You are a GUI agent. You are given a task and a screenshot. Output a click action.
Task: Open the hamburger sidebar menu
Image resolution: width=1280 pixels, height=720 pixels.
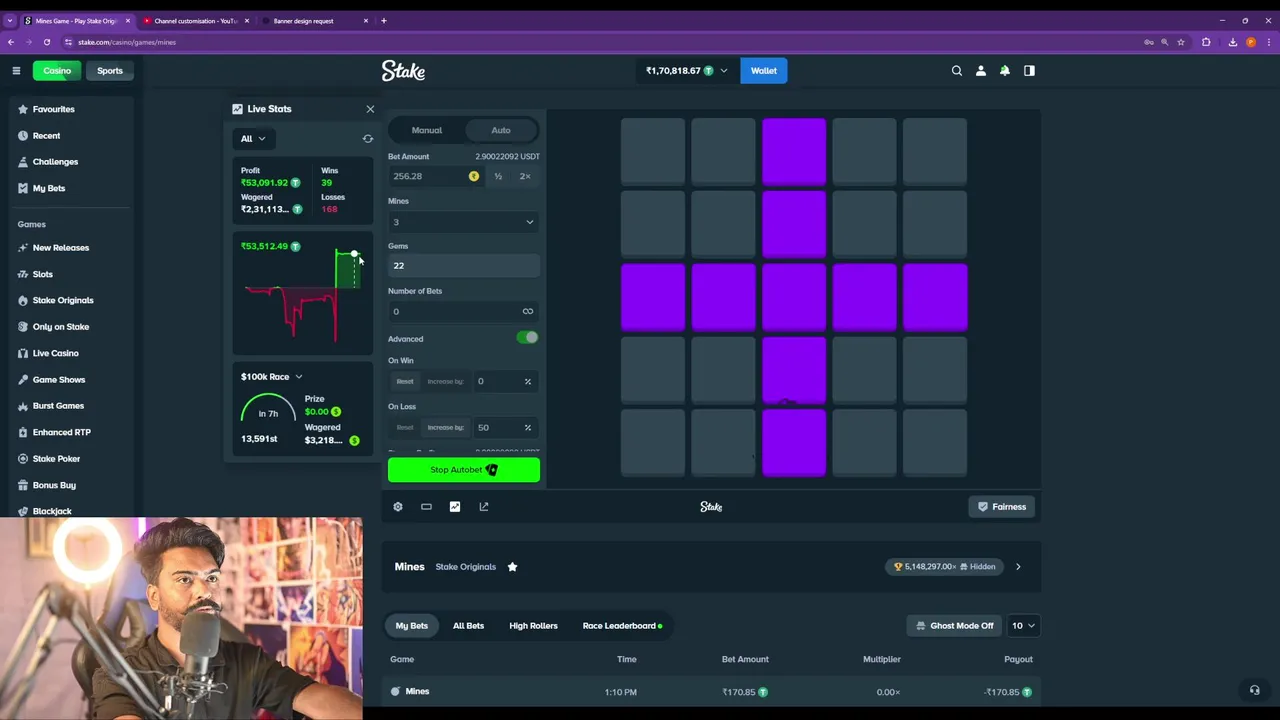pos(16,70)
